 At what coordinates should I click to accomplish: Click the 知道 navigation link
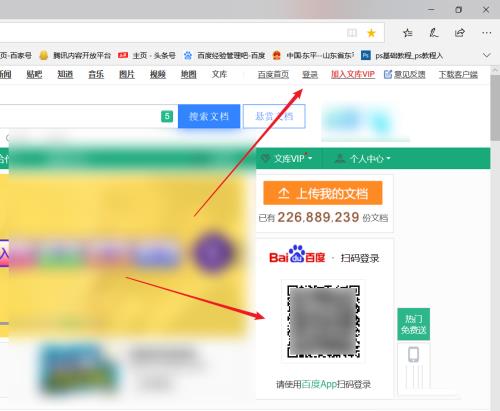[65, 74]
